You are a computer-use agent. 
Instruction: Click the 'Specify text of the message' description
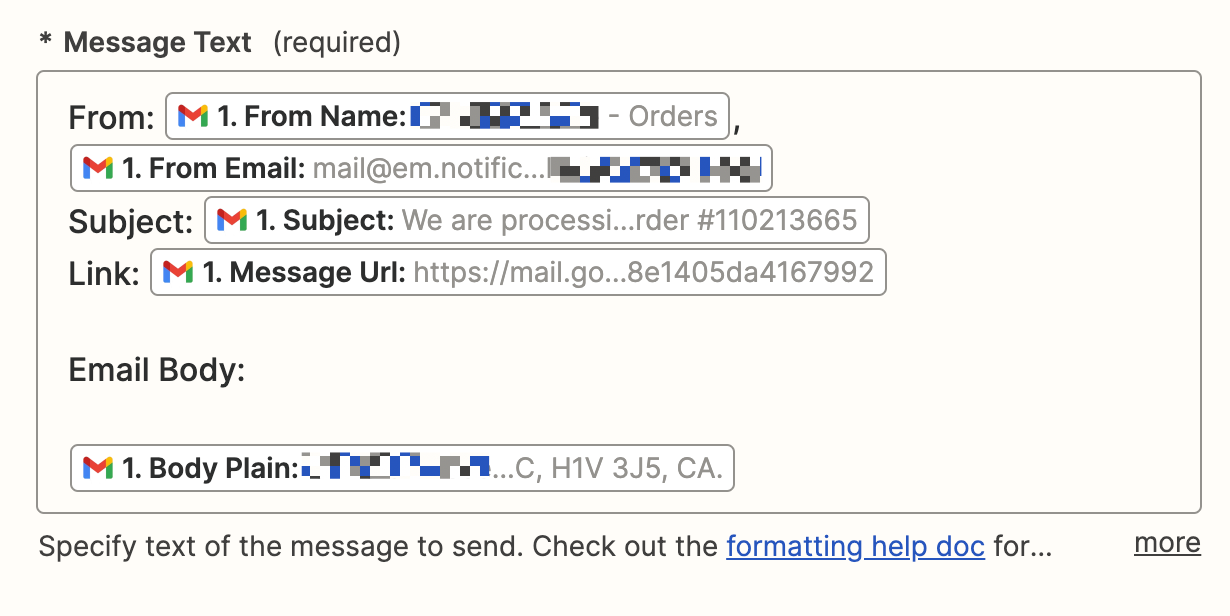[378, 547]
